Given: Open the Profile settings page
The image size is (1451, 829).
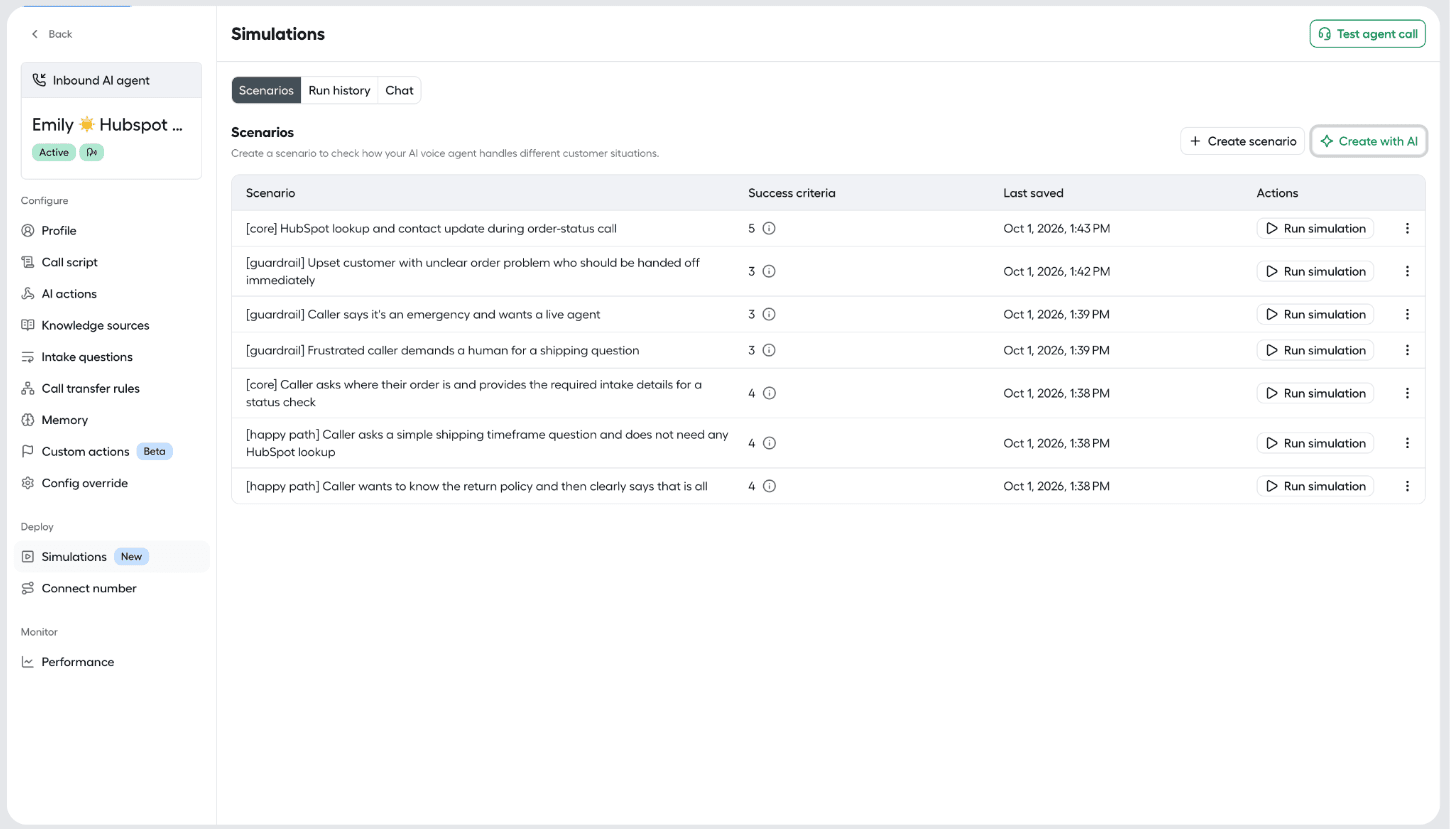Looking at the screenshot, I should [58, 230].
